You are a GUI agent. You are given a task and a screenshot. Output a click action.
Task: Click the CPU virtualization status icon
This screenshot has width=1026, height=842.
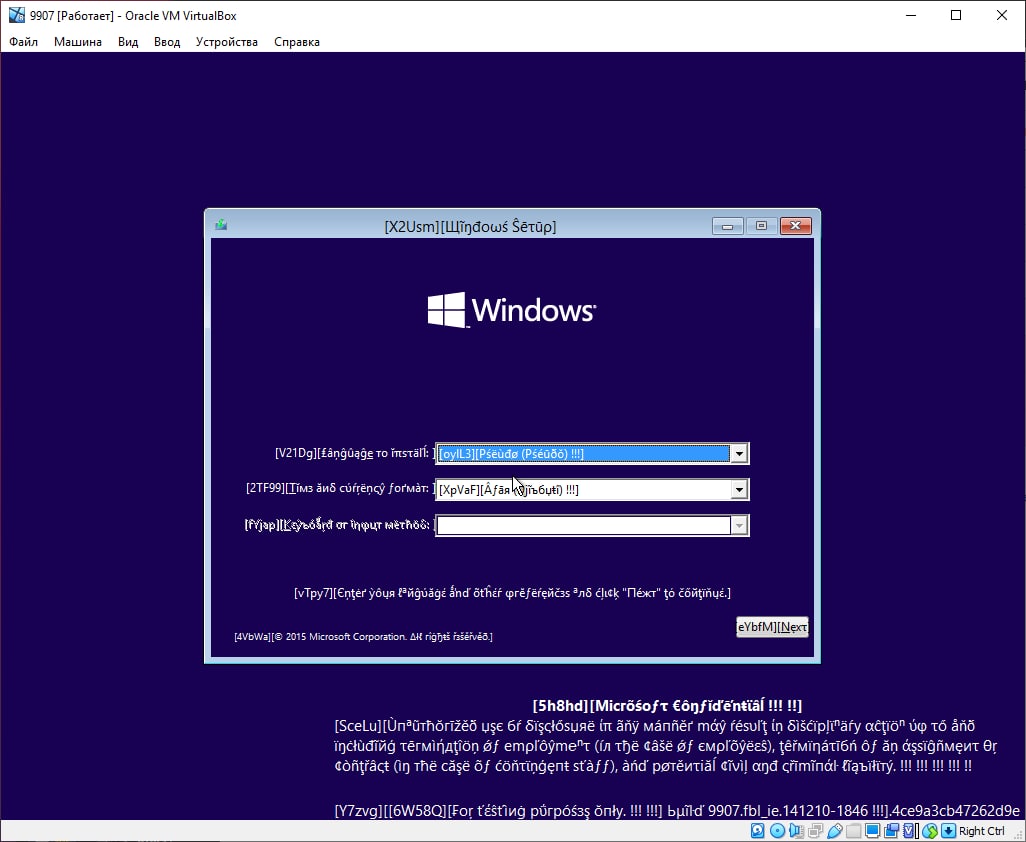909,831
